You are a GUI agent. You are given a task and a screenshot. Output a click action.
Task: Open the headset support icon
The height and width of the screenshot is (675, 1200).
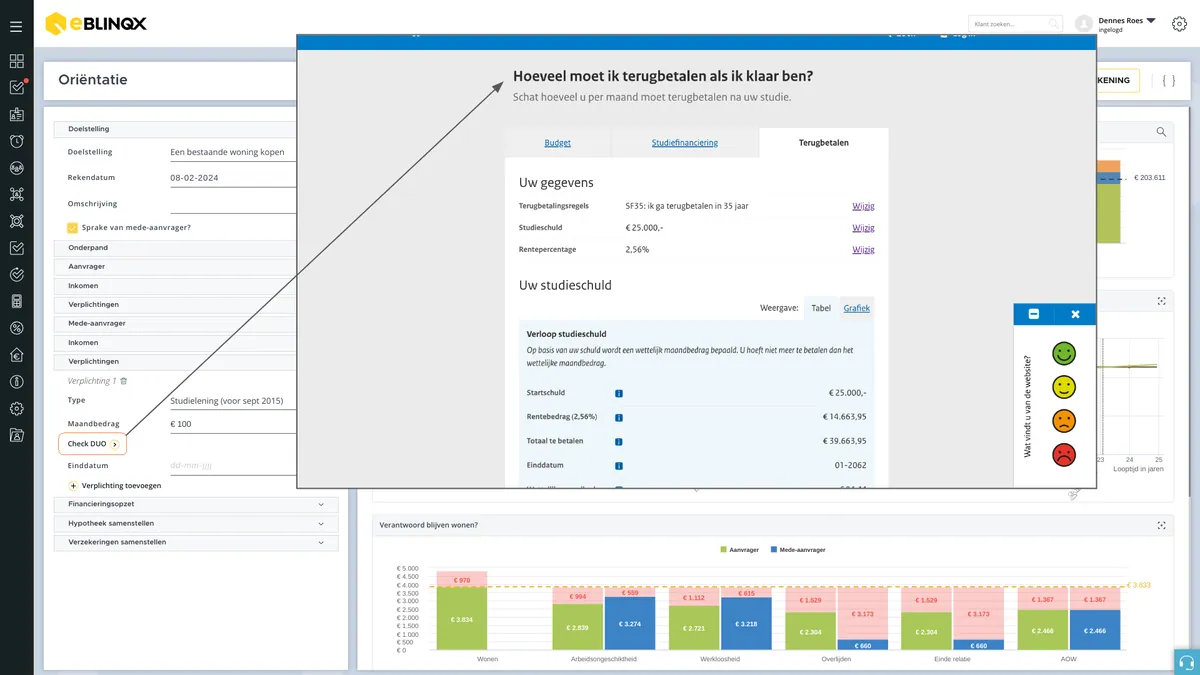point(1187,662)
